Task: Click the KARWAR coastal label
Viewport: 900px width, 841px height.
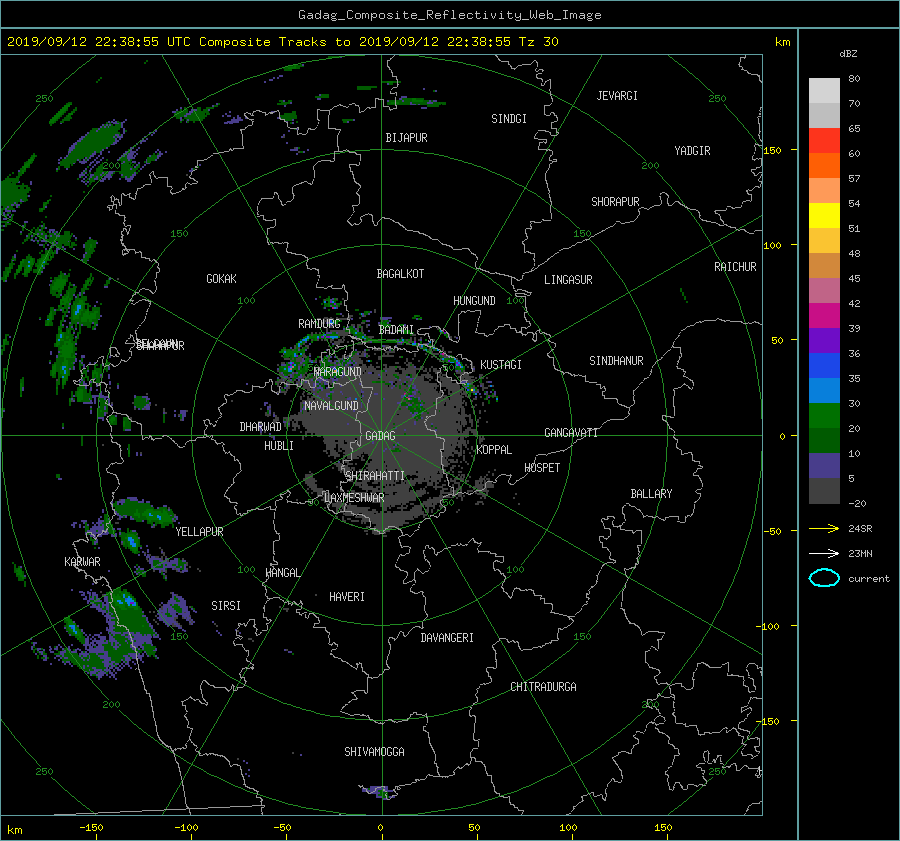Action: click(x=82, y=562)
